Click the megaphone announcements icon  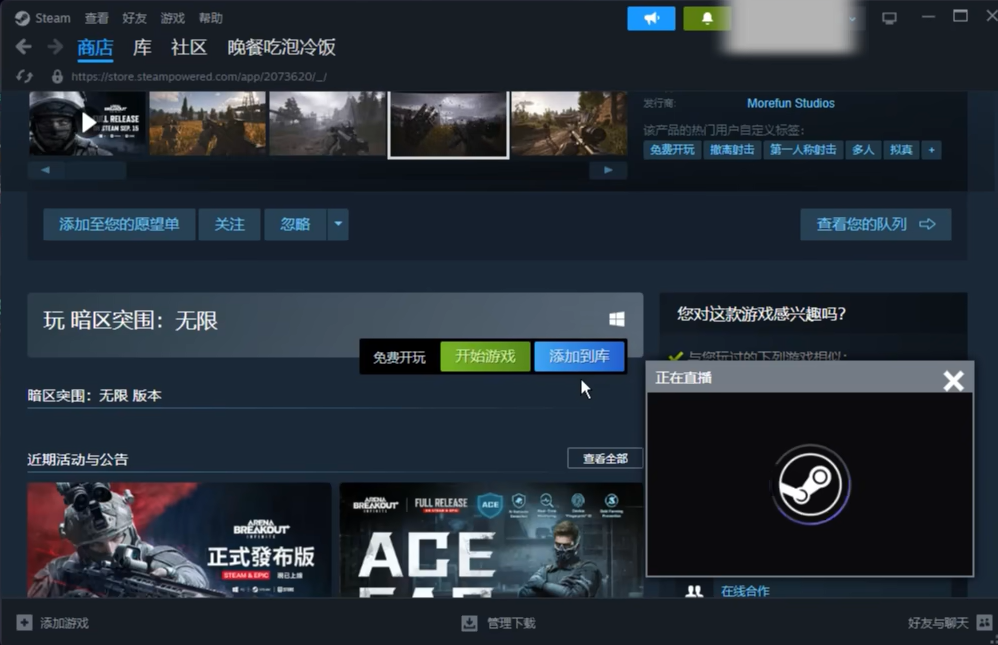coord(651,18)
